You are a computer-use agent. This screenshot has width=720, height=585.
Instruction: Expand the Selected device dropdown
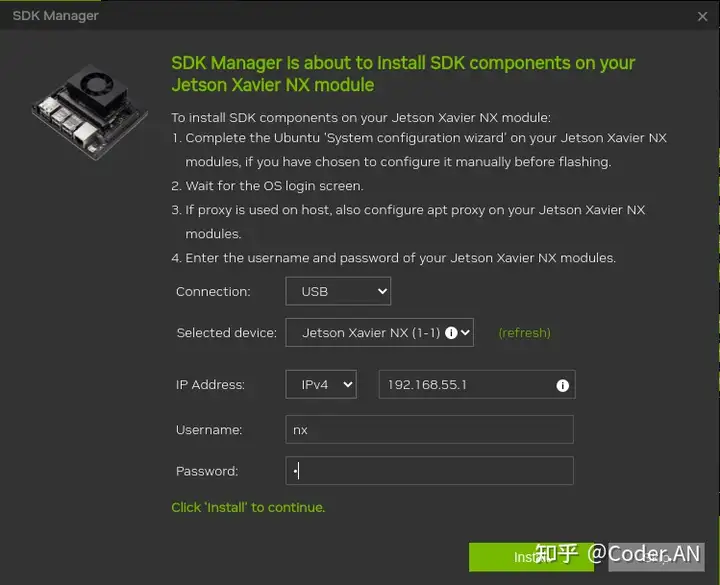pyautogui.click(x=379, y=332)
